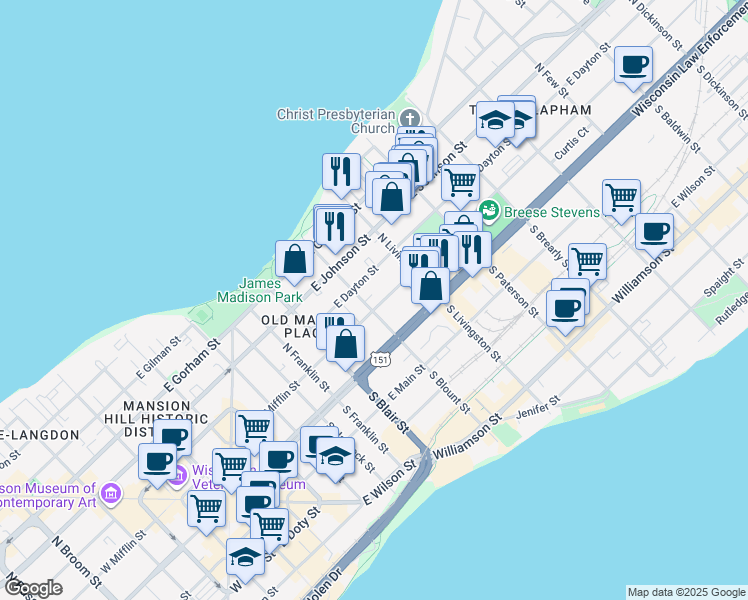
Task: Click the S Blount St street label
Action: point(450,392)
